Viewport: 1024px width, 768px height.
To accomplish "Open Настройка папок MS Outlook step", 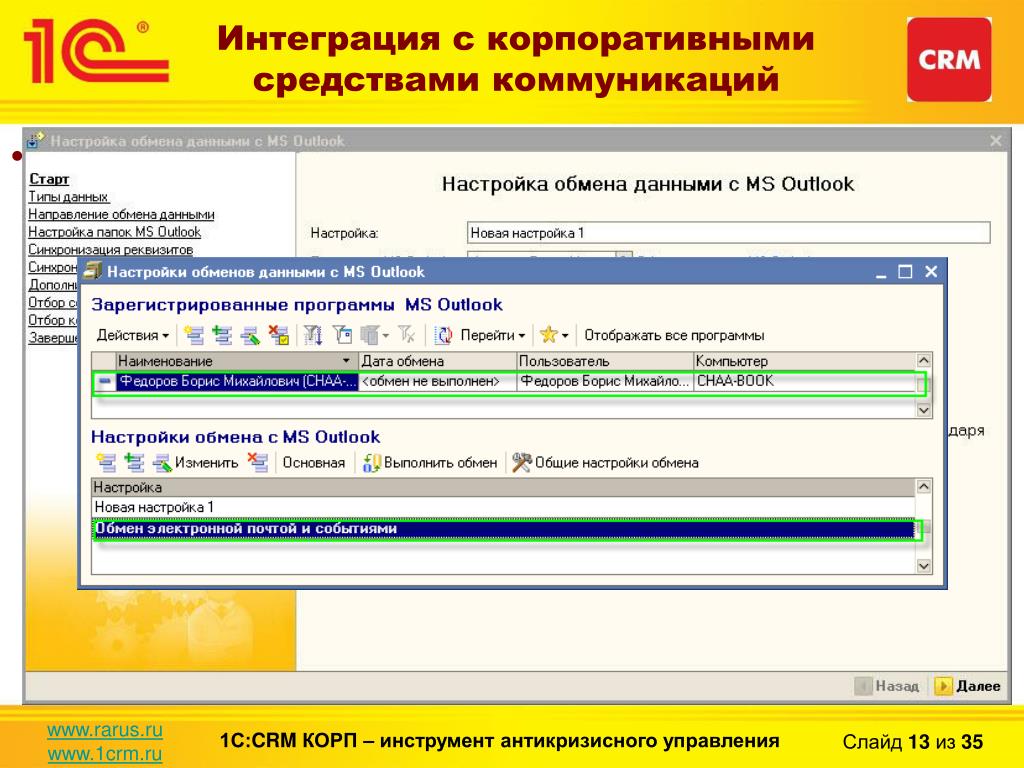I will tap(115, 232).
